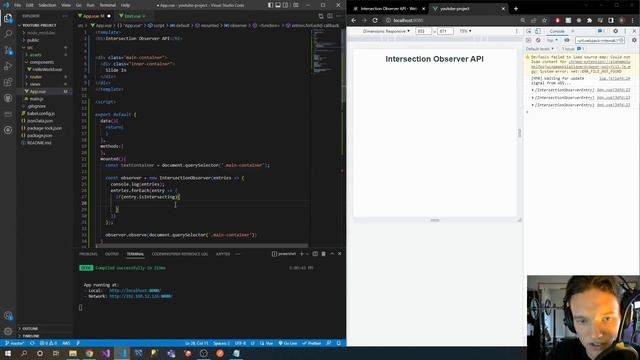The image size is (640, 360).
Task: Open the Default levels dropdown
Action: [540, 49]
